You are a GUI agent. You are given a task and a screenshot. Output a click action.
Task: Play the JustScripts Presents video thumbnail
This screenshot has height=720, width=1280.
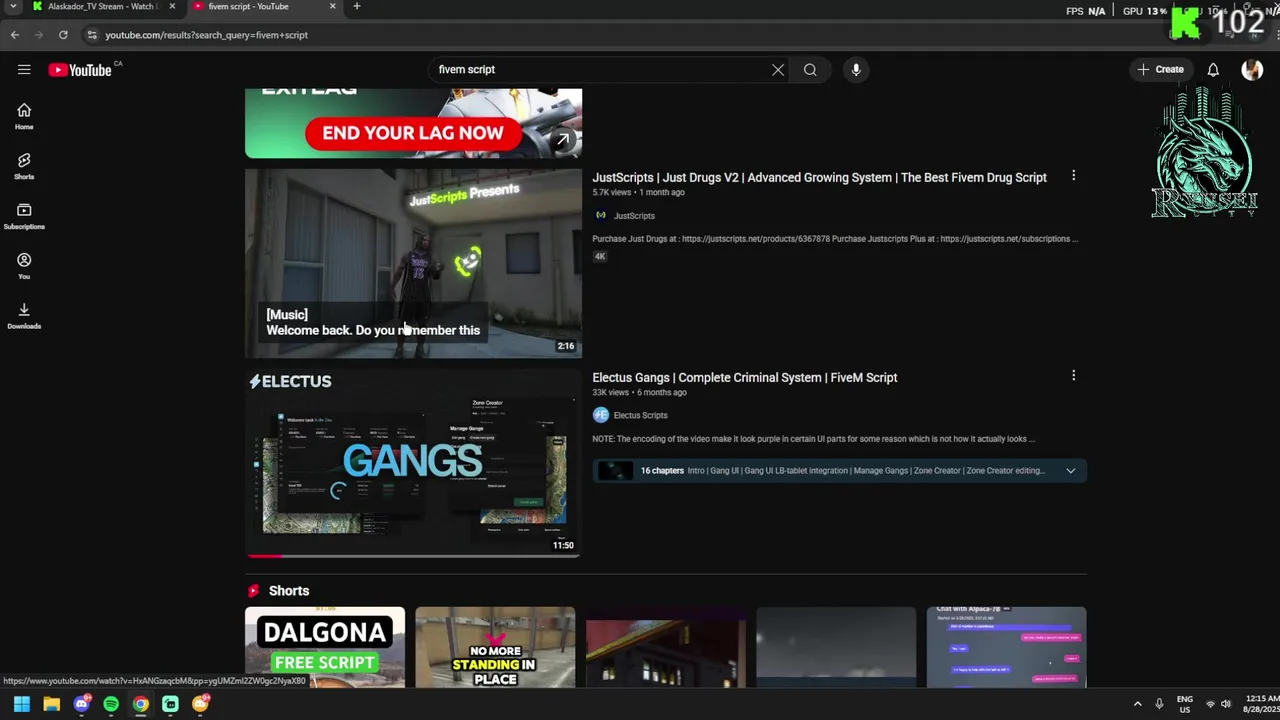point(413,263)
